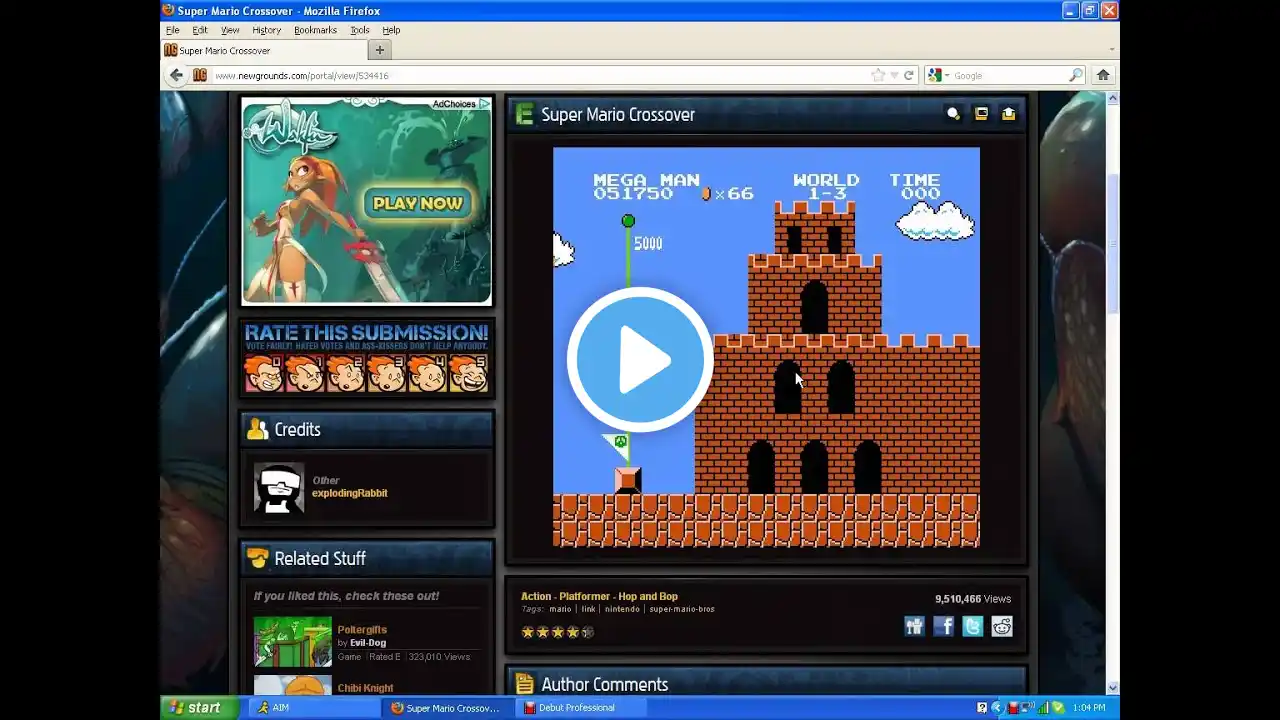Share the game on Facebook
This screenshot has width=1280, height=720.
click(x=943, y=626)
